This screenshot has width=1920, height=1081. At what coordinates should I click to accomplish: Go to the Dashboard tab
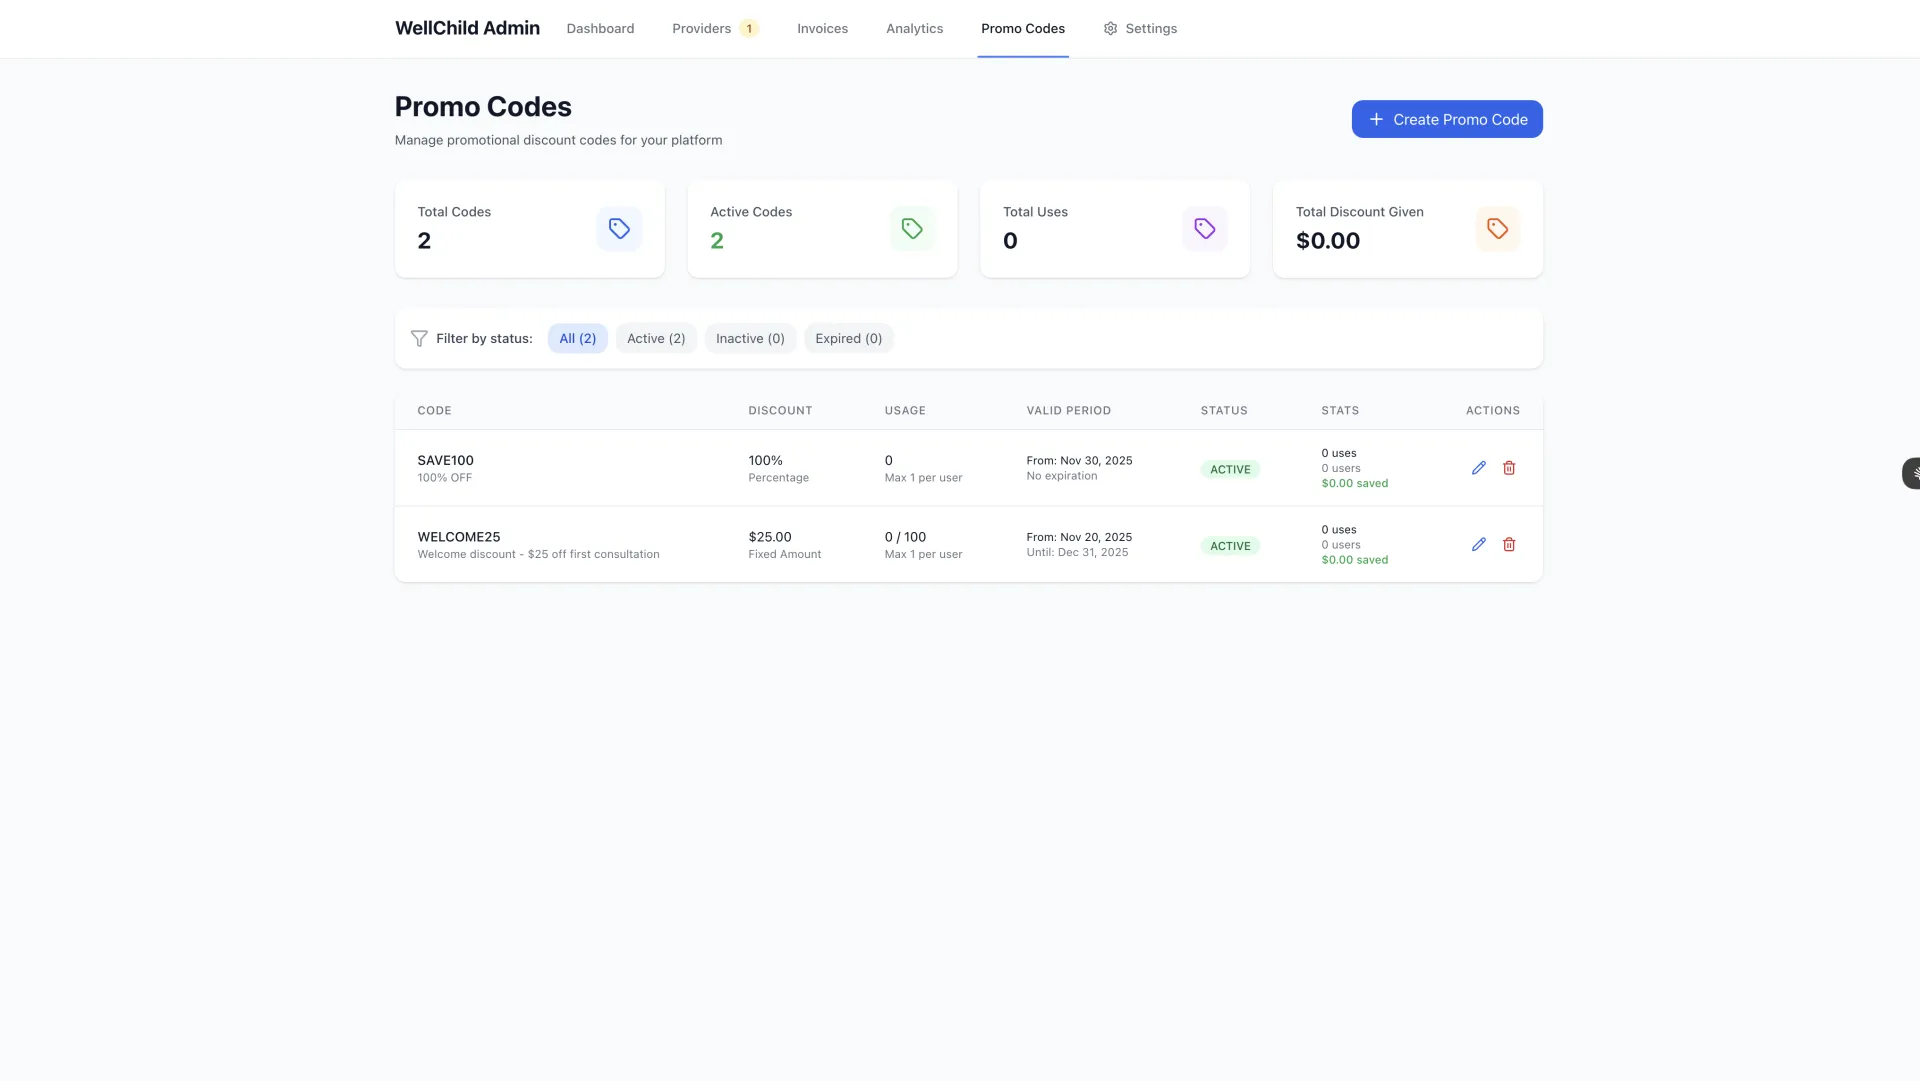click(600, 29)
